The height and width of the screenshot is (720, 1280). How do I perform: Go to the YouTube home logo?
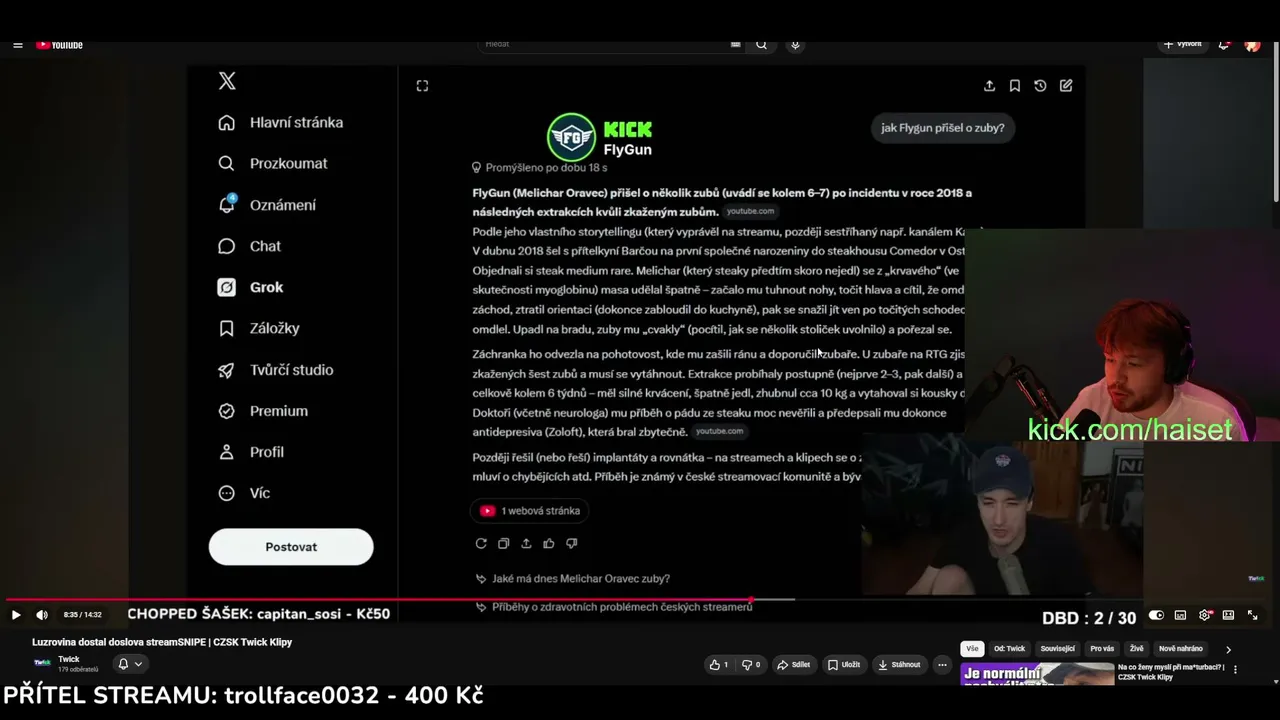pyautogui.click(x=59, y=45)
